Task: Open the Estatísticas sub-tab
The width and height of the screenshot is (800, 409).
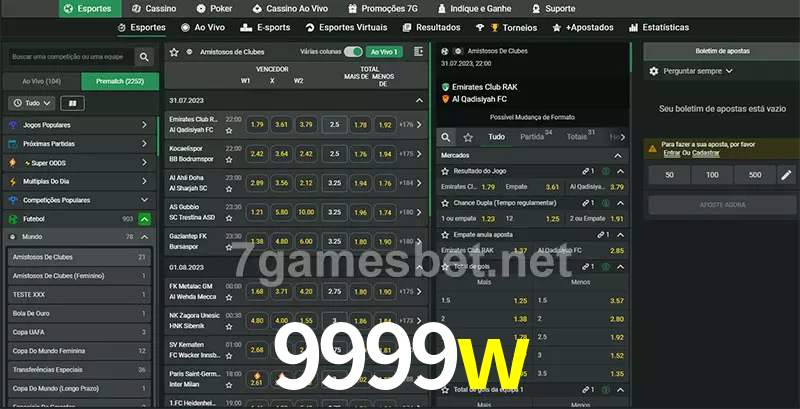Action: coord(659,28)
